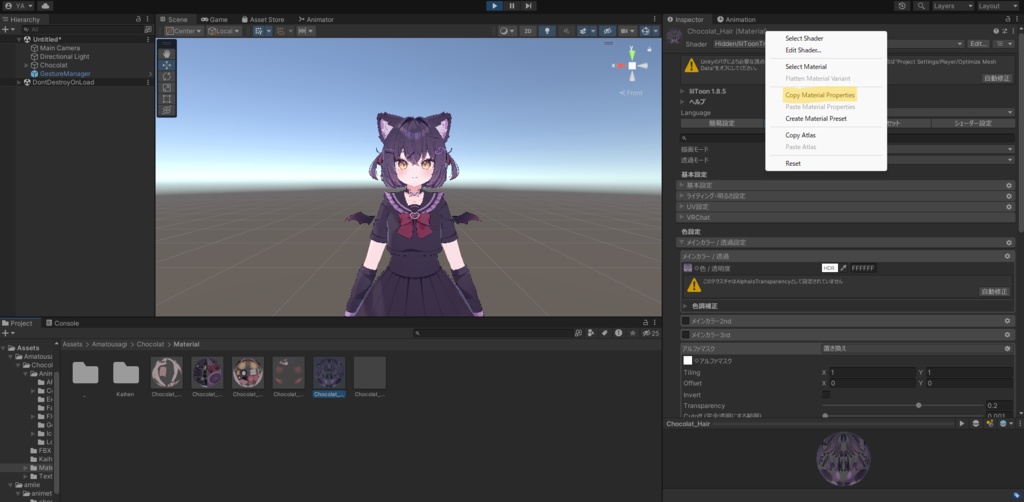Select the Transform tool in Scene view
1024x502 pixels.
(x=167, y=110)
